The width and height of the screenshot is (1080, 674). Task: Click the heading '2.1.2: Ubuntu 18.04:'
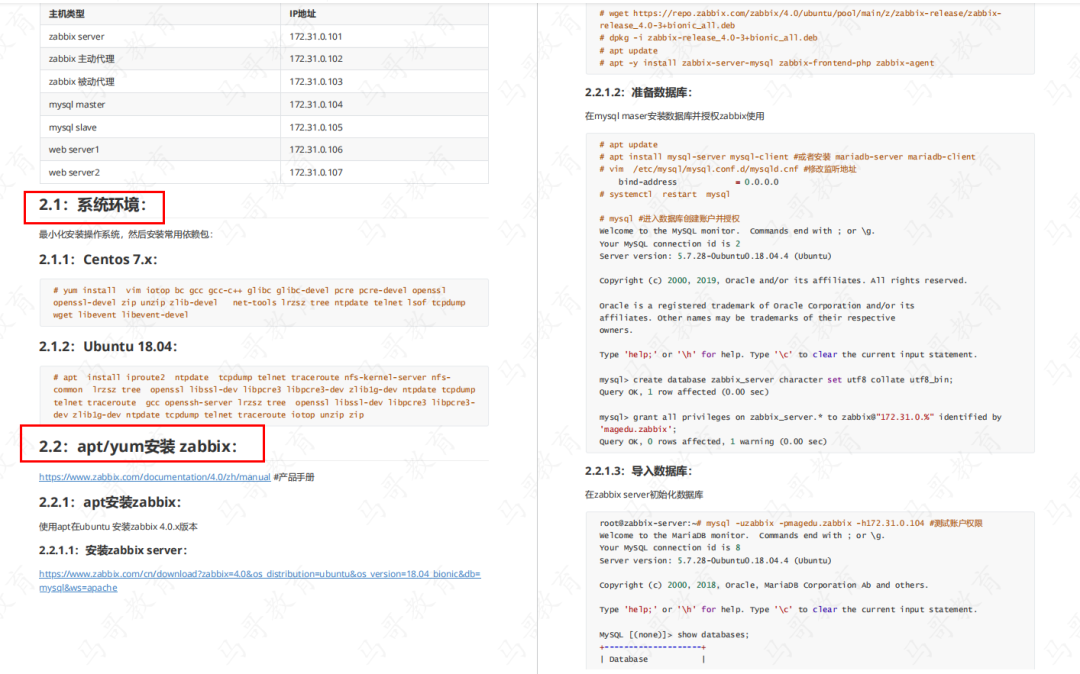[107, 346]
